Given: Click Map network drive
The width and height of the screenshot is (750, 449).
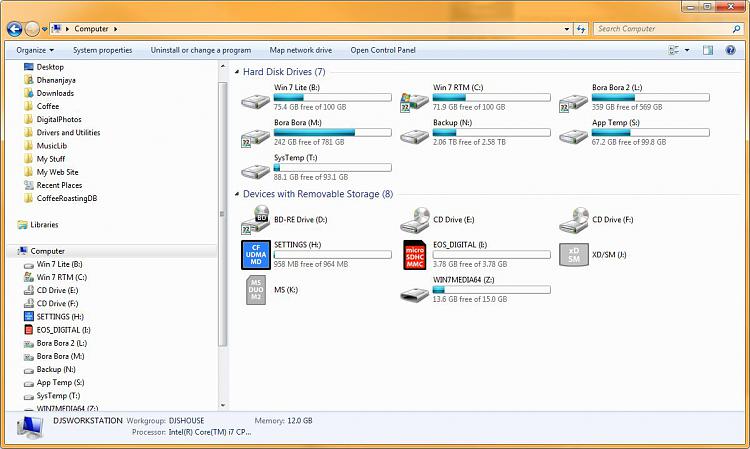Looking at the screenshot, I should pyautogui.click(x=301, y=50).
